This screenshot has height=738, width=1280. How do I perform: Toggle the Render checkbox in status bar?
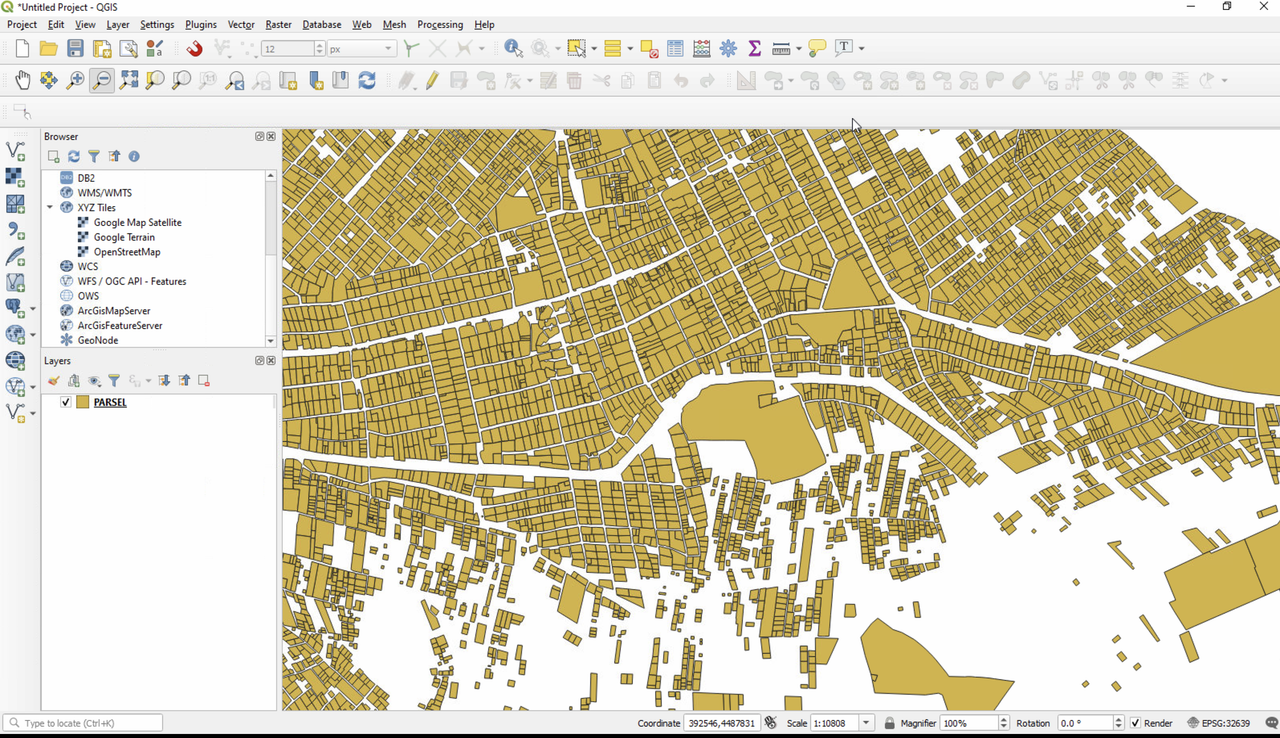point(1134,723)
